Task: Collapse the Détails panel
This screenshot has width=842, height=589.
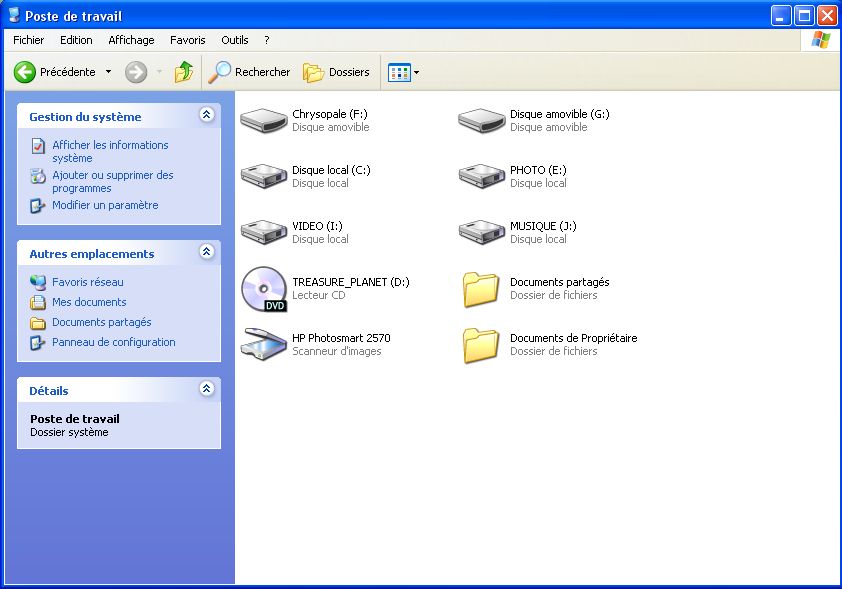Action: [x=207, y=389]
